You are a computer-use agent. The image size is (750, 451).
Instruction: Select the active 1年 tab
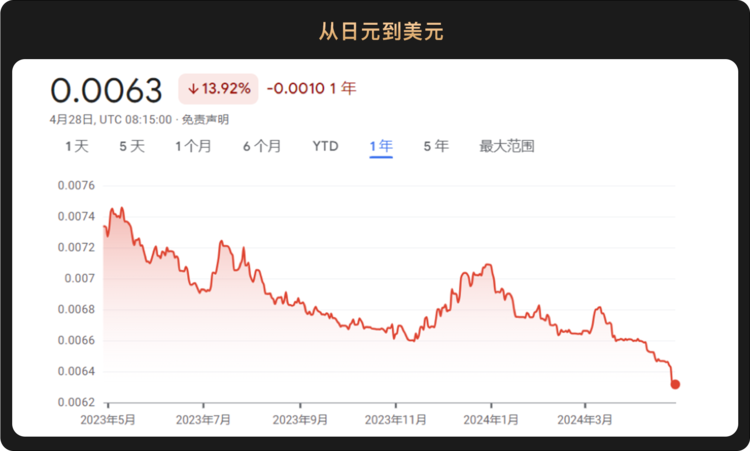(x=381, y=146)
